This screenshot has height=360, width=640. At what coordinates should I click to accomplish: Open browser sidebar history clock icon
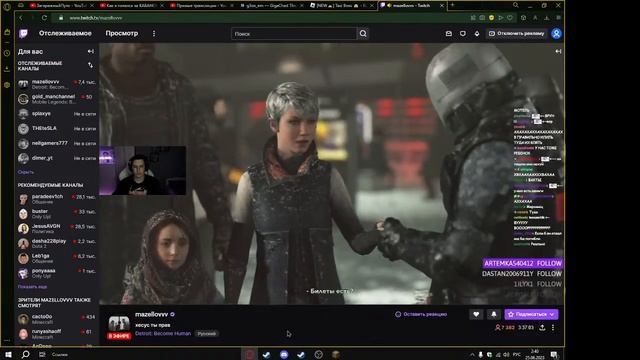[7, 53]
